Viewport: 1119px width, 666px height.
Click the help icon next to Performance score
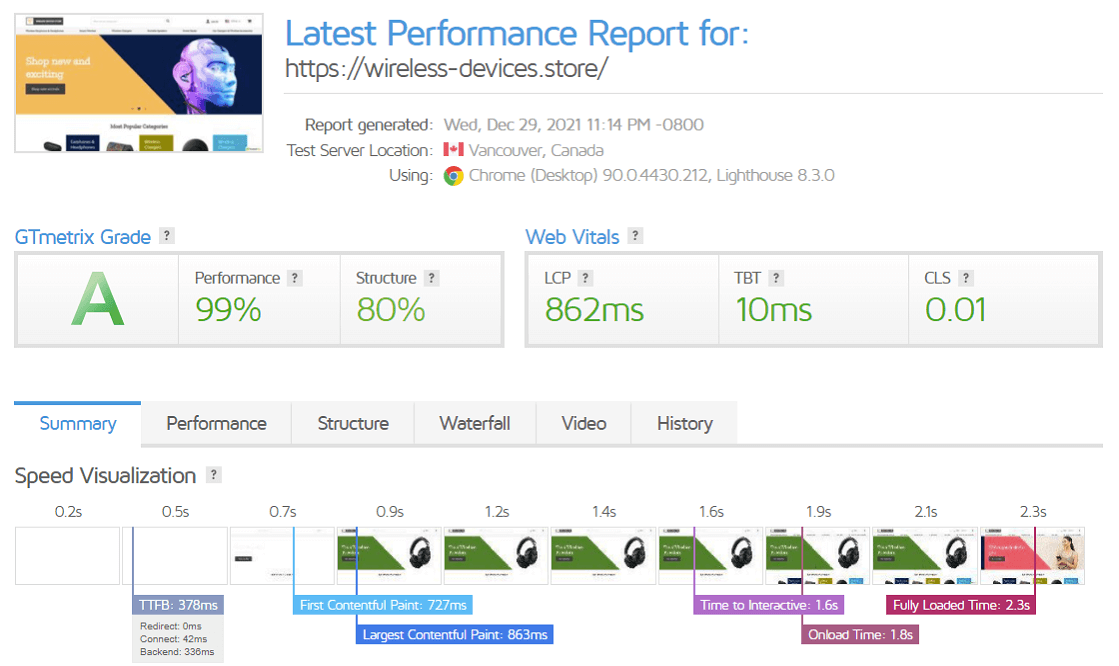click(295, 279)
